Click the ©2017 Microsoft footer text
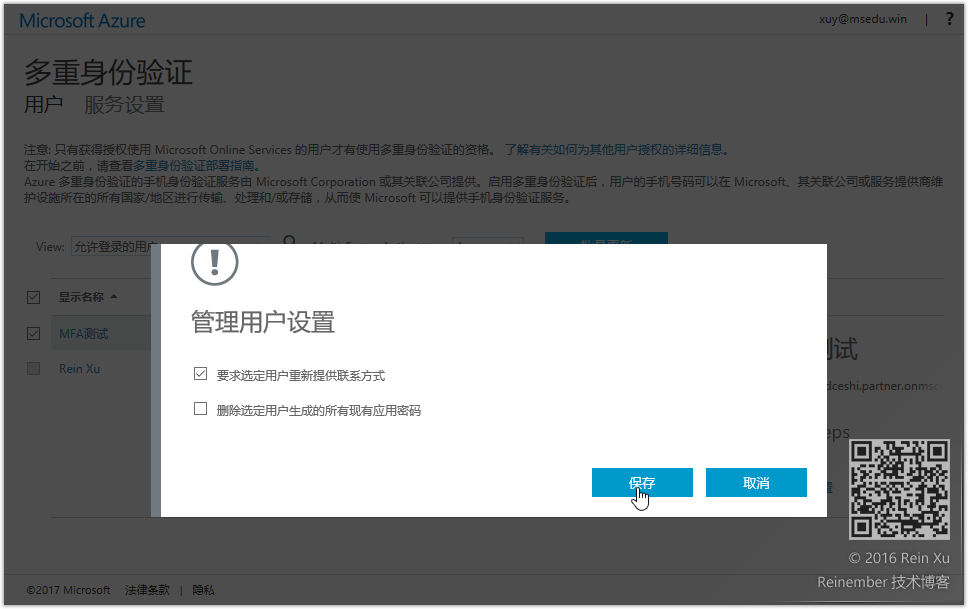The width and height of the screenshot is (968, 609). coord(68,590)
